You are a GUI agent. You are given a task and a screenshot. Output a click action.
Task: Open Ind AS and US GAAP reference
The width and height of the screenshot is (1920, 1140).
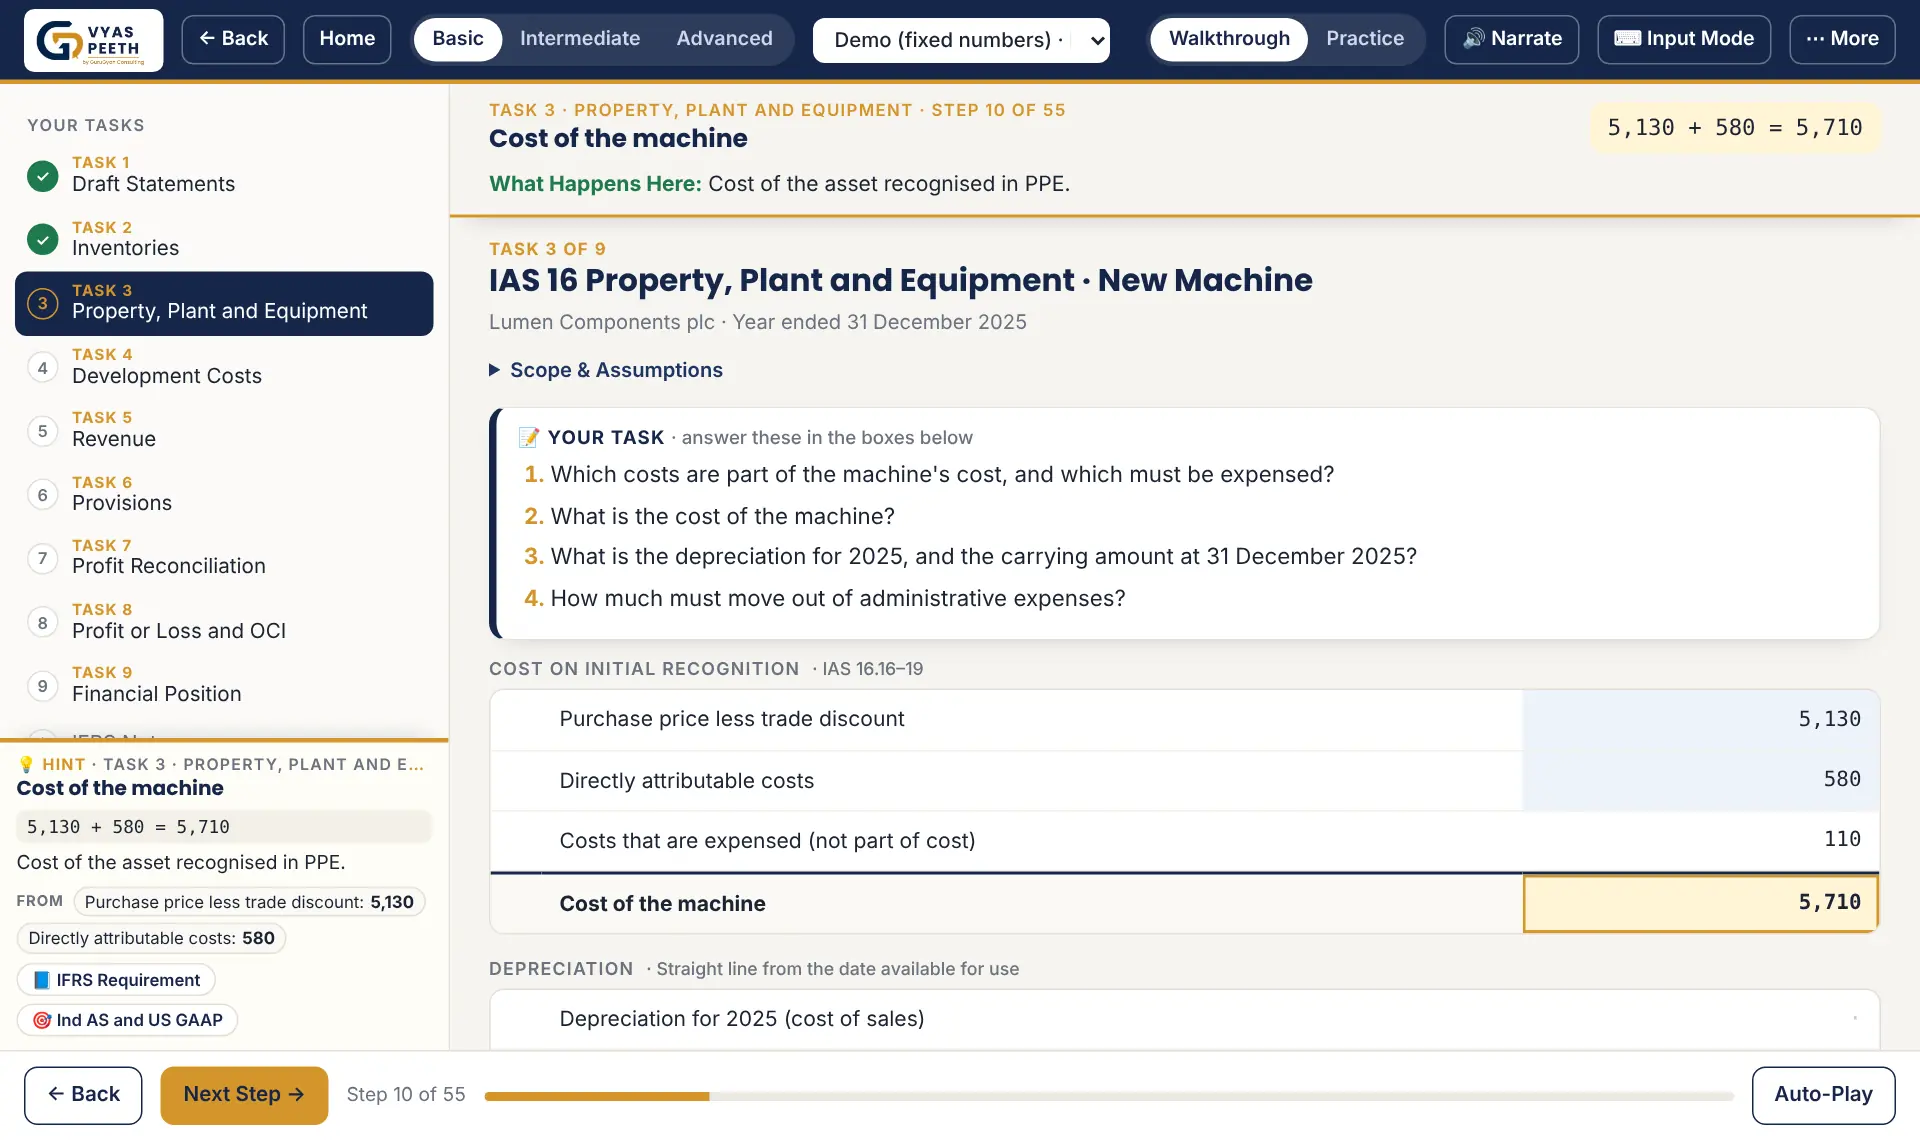pyautogui.click(x=127, y=1020)
